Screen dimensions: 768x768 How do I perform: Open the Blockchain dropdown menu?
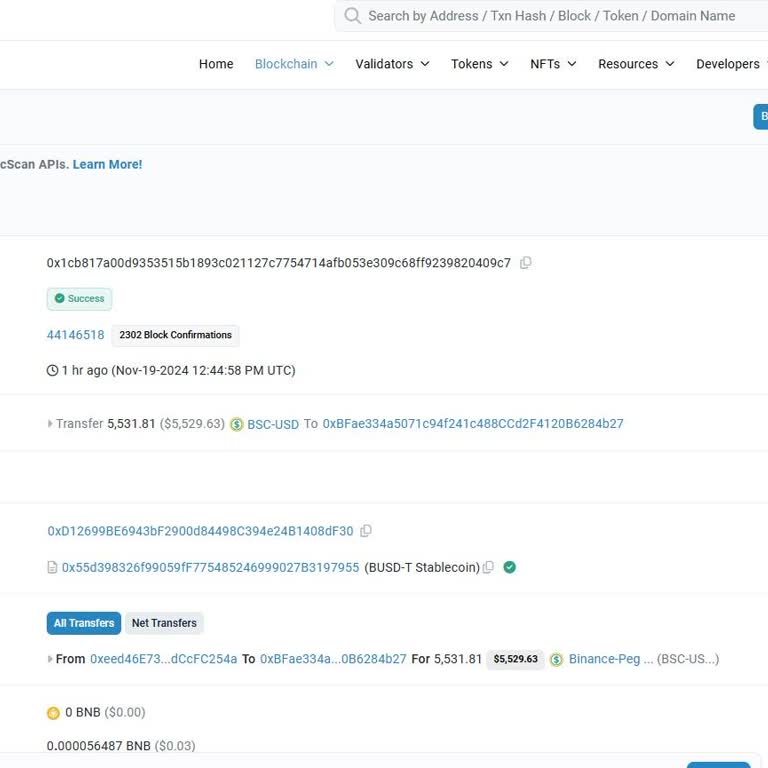click(294, 64)
